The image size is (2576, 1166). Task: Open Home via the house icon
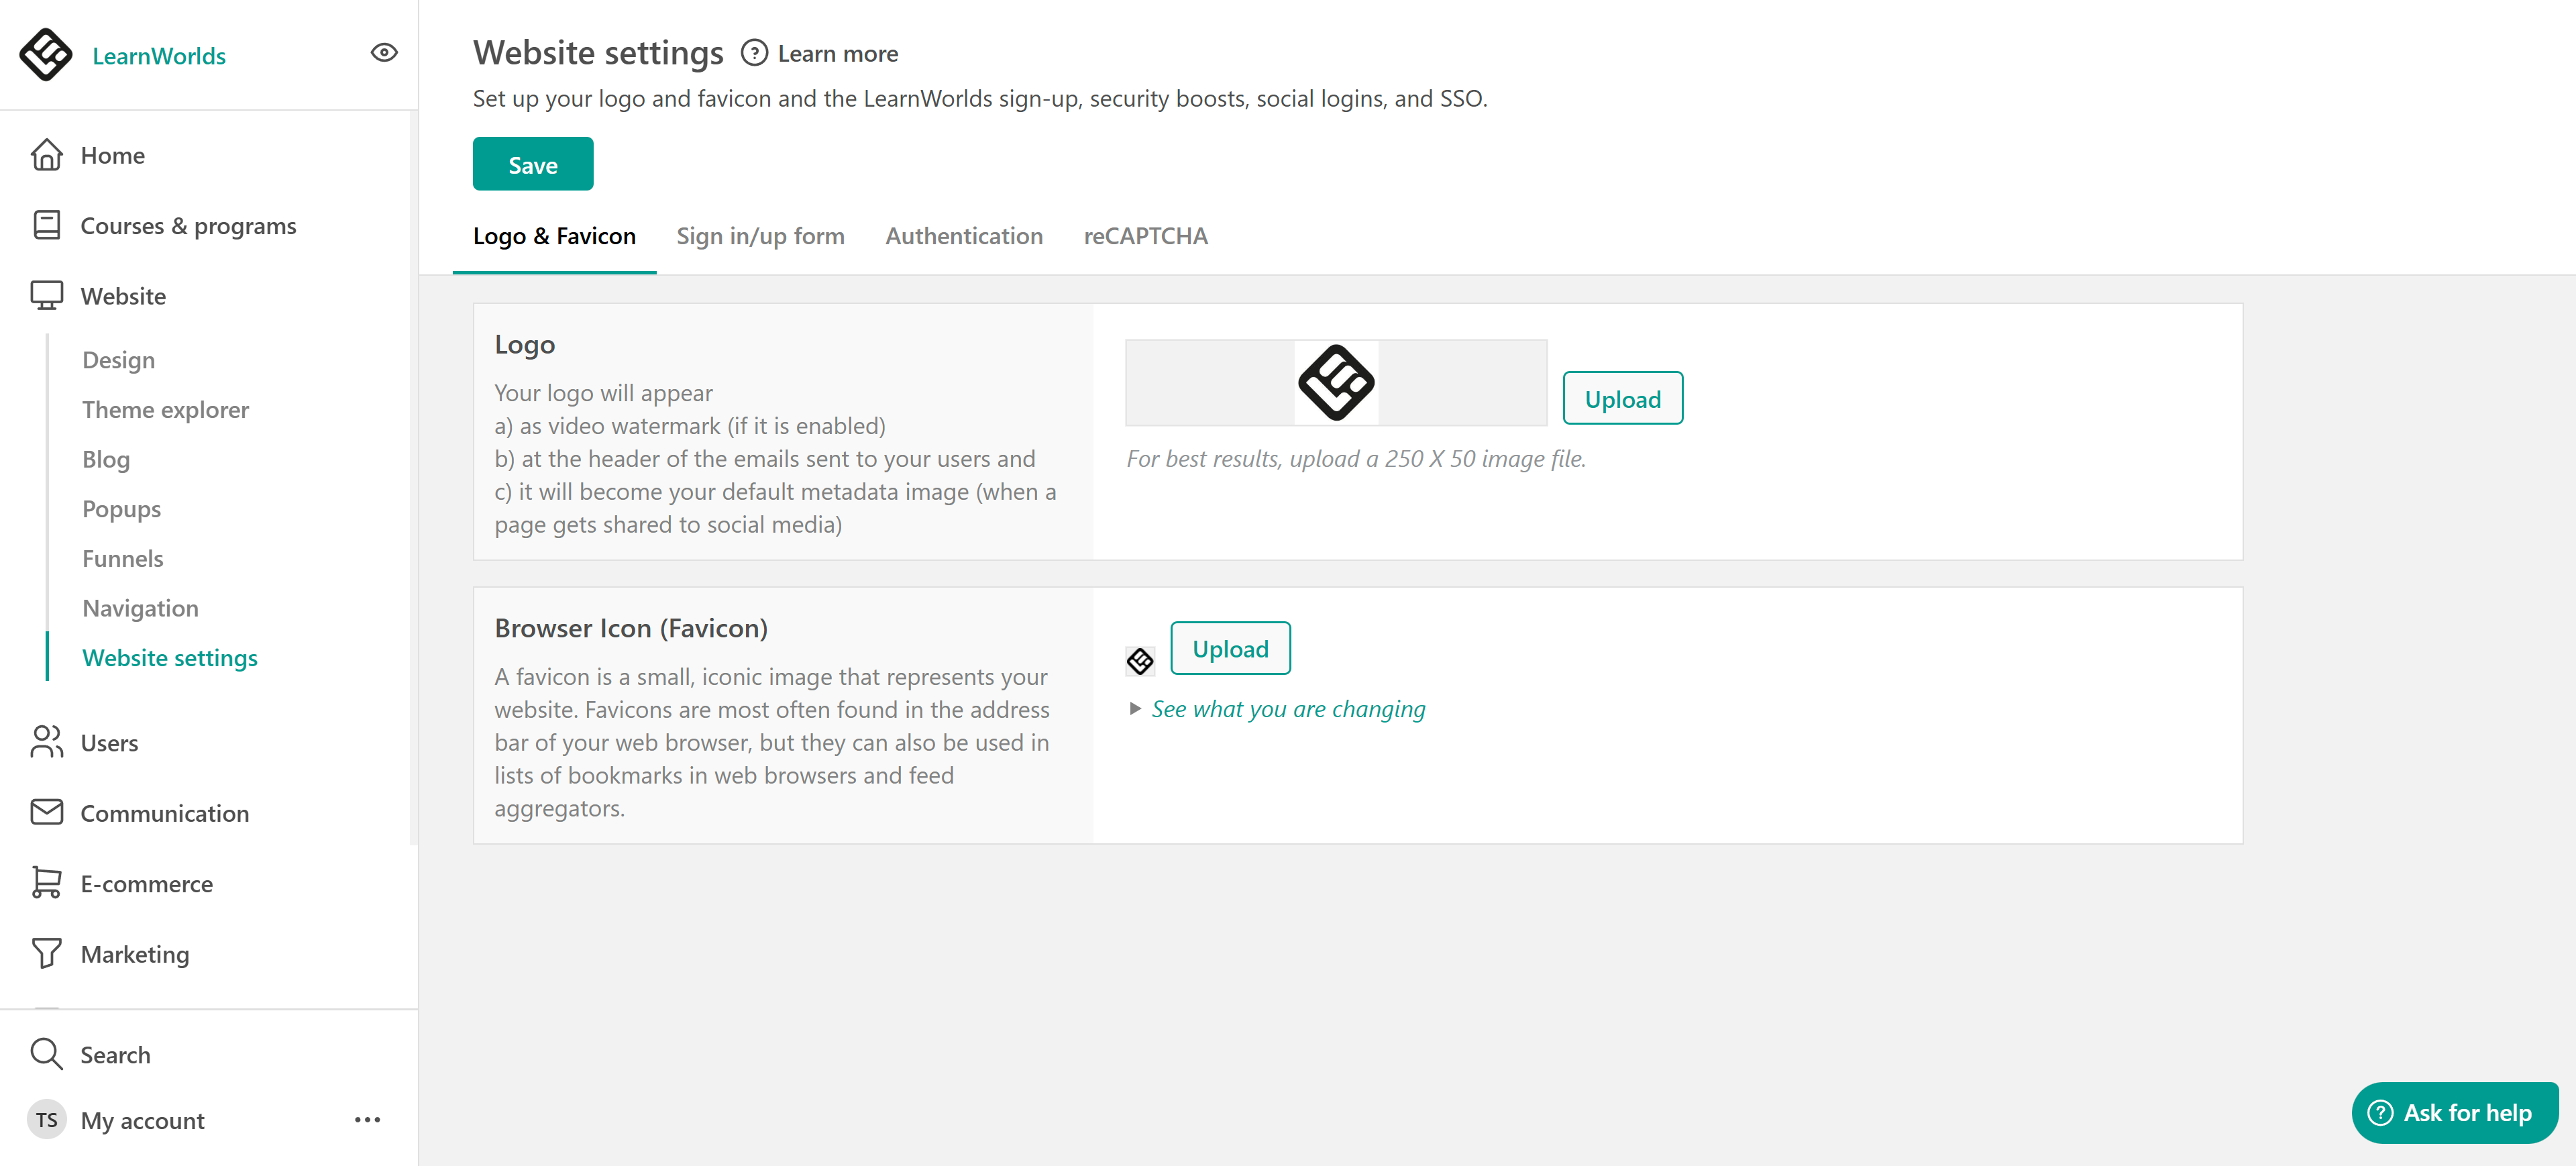pos(47,155)
